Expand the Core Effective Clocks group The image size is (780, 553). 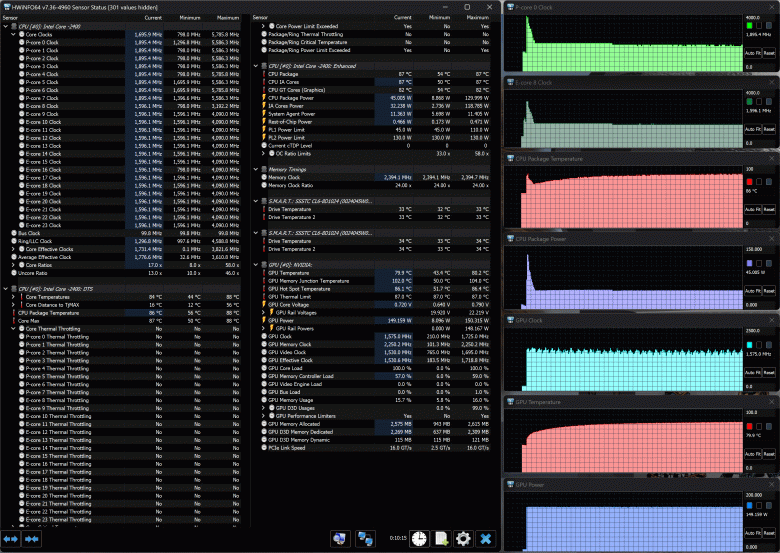[13, 249]
